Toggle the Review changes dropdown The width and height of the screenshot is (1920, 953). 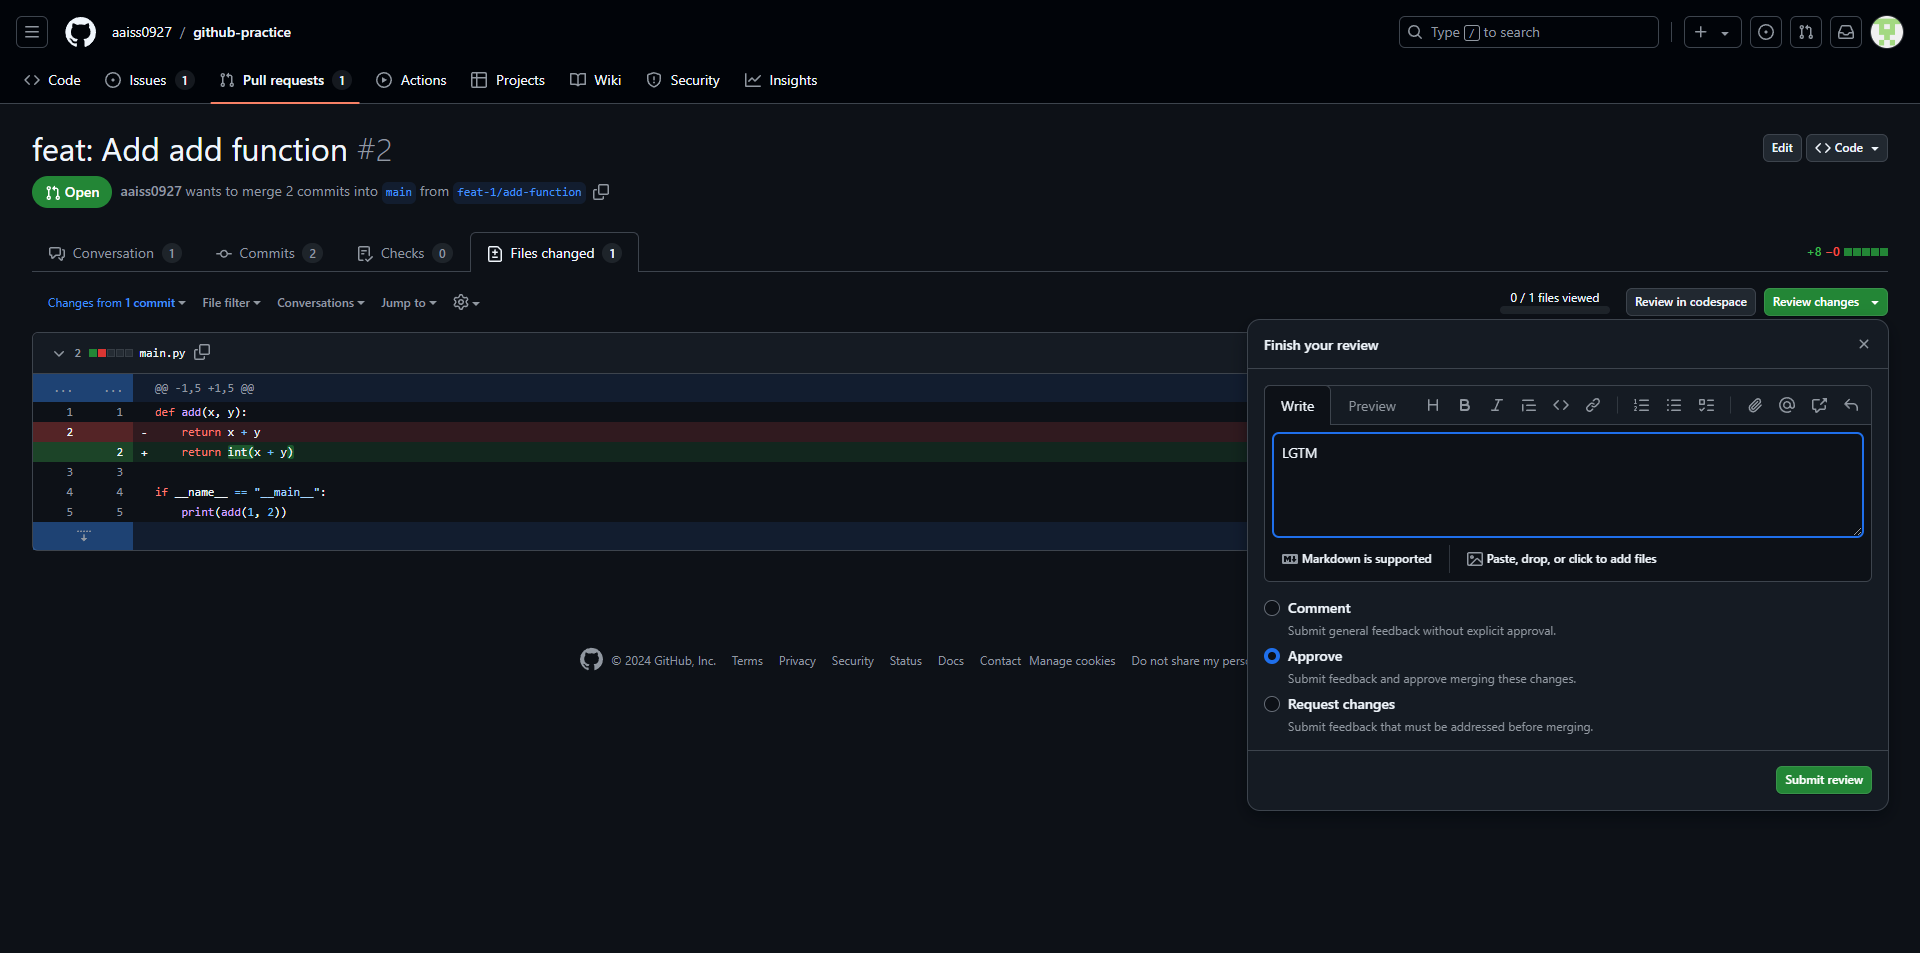[x=1825, y=302]
